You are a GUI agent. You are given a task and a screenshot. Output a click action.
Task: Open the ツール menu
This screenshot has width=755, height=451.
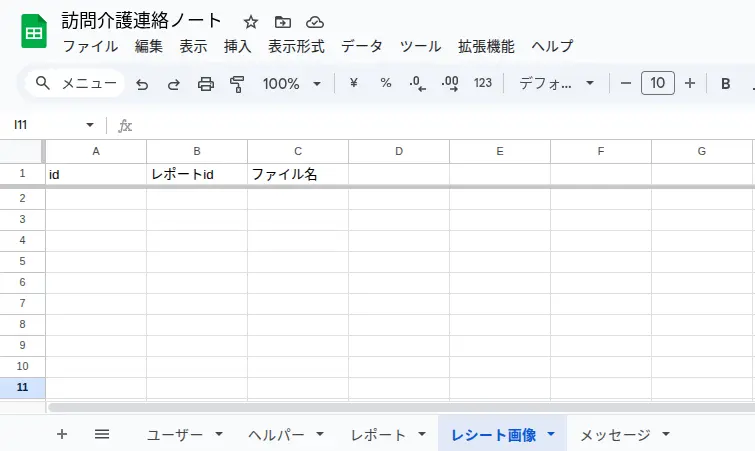420,46
